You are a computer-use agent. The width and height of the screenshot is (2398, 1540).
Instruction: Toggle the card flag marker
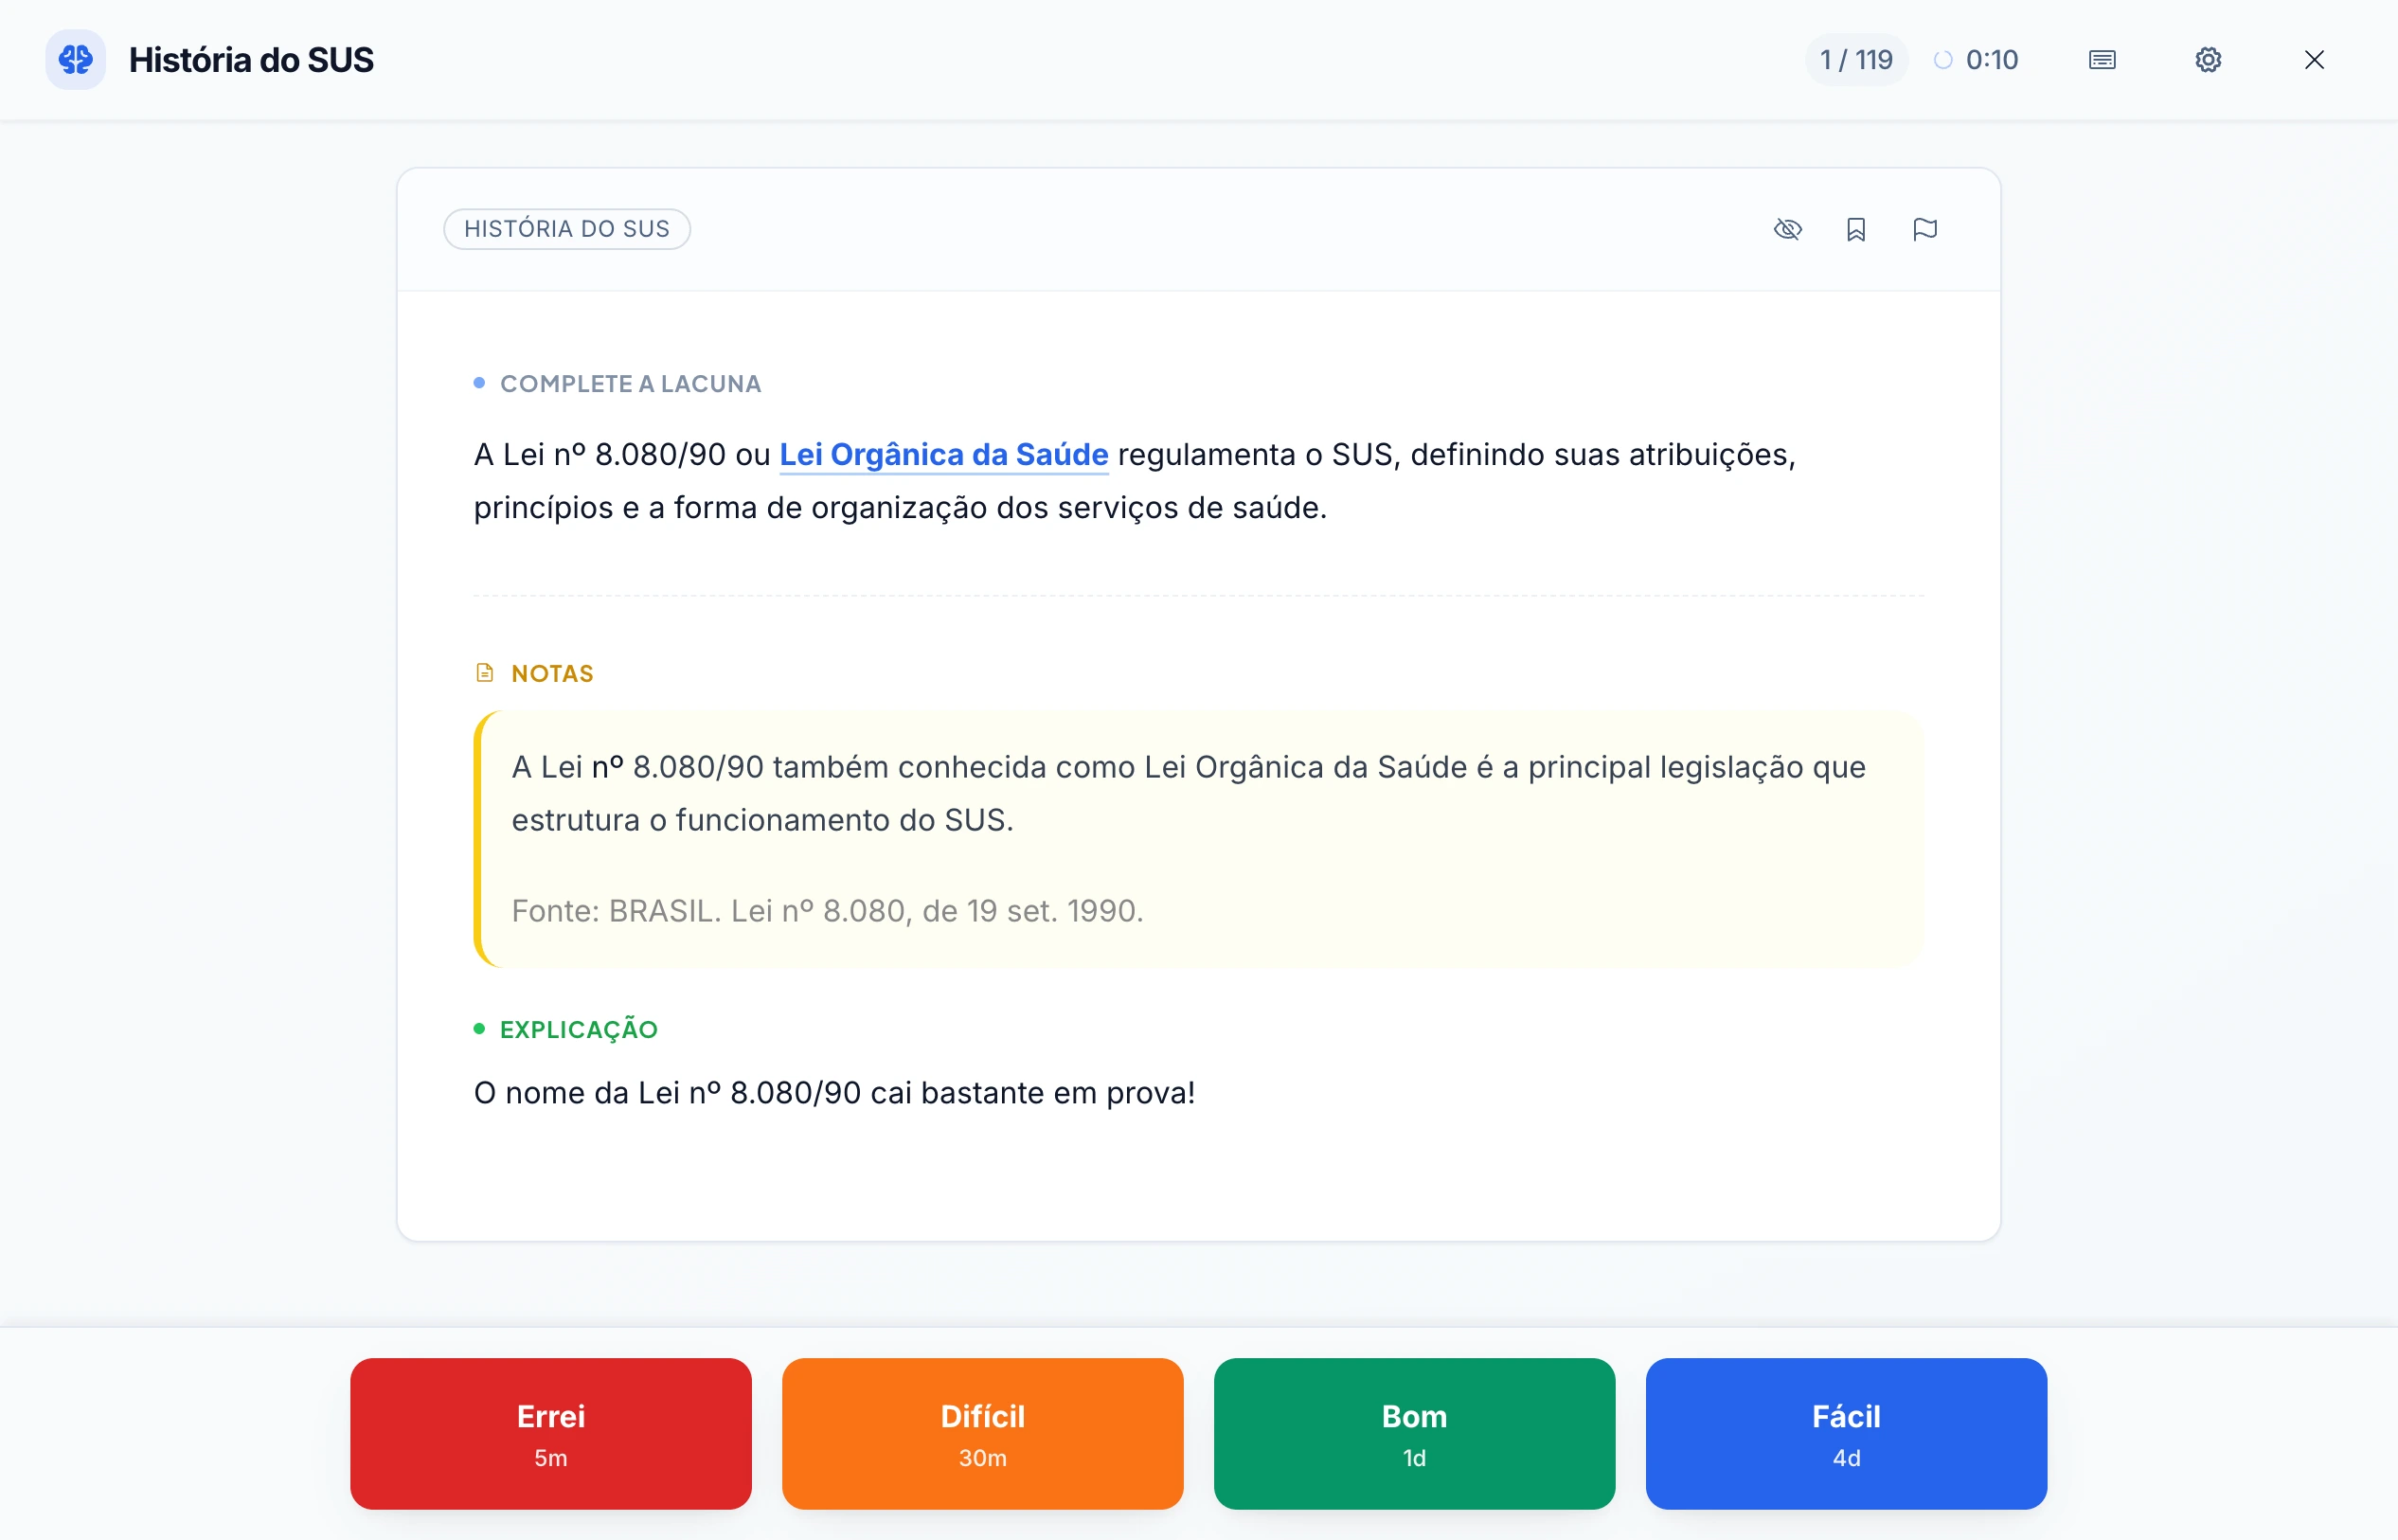pyautogui.click(x=1925, y=229)
